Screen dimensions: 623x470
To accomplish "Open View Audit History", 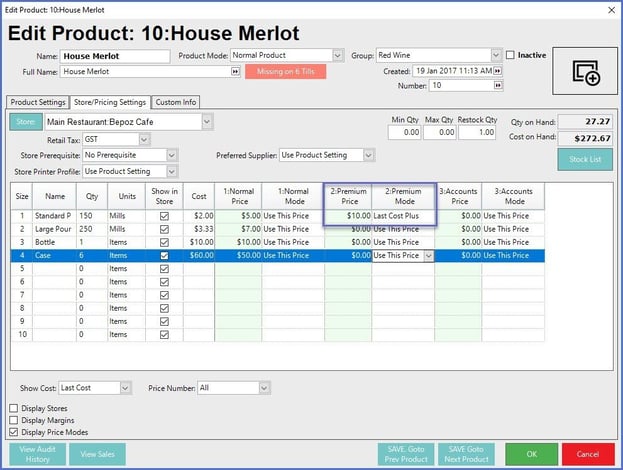I will pos(39,453).
